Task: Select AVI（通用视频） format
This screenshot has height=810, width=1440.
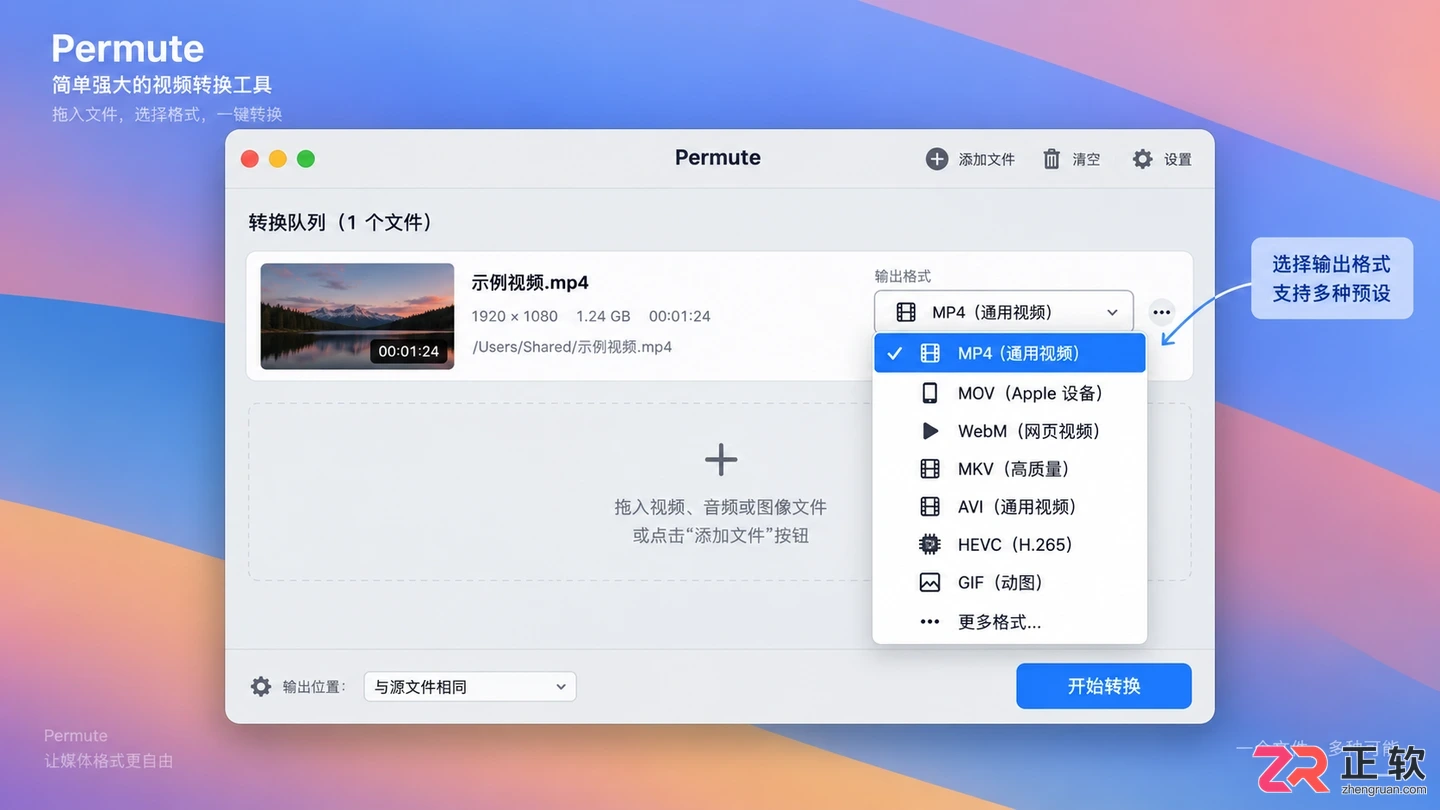Action: click(1010, 507)
